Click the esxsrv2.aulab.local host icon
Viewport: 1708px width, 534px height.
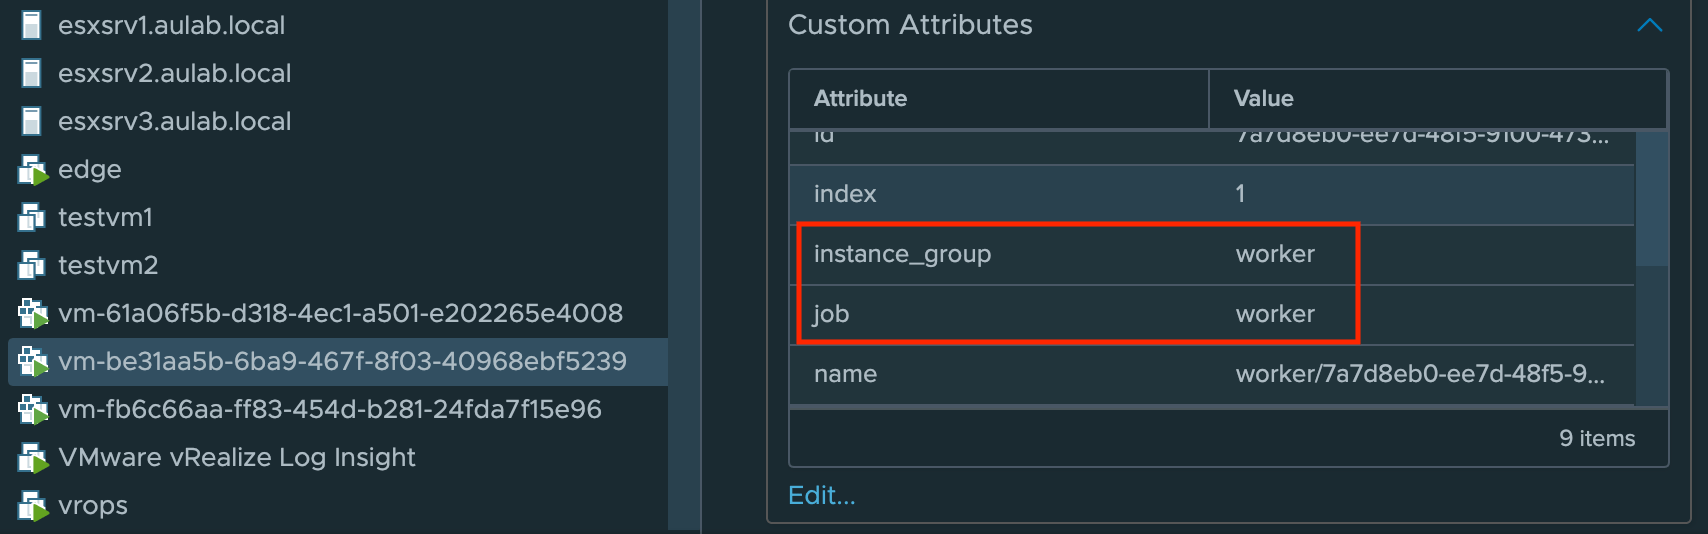[32, 73]
